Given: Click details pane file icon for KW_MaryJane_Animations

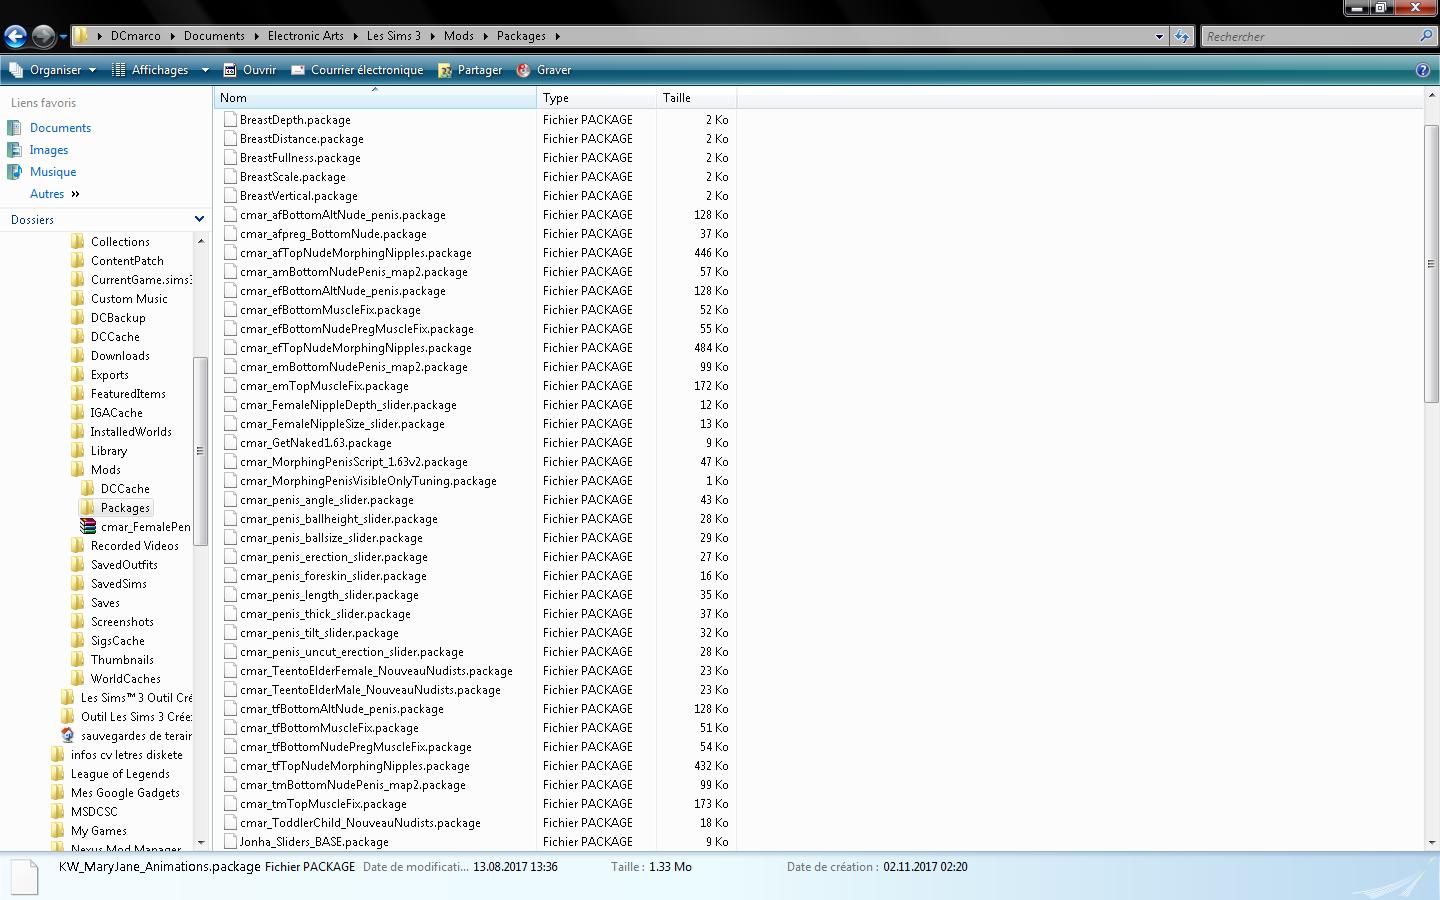Looking at the screenshot, I should [x=24, y=876].
